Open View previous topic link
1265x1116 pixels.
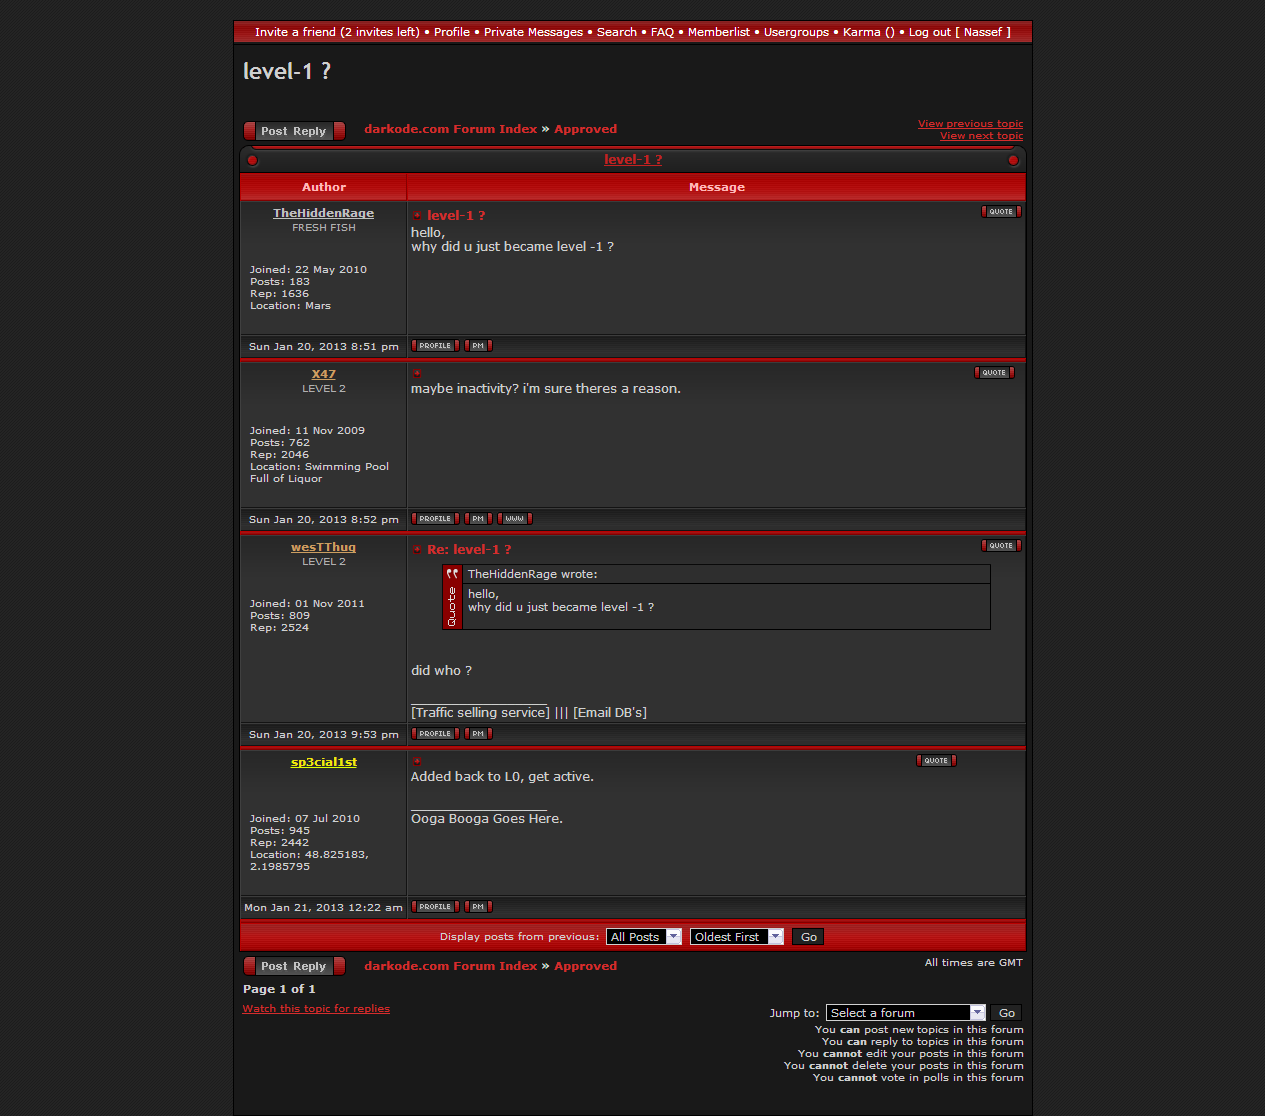coord(970,124)
